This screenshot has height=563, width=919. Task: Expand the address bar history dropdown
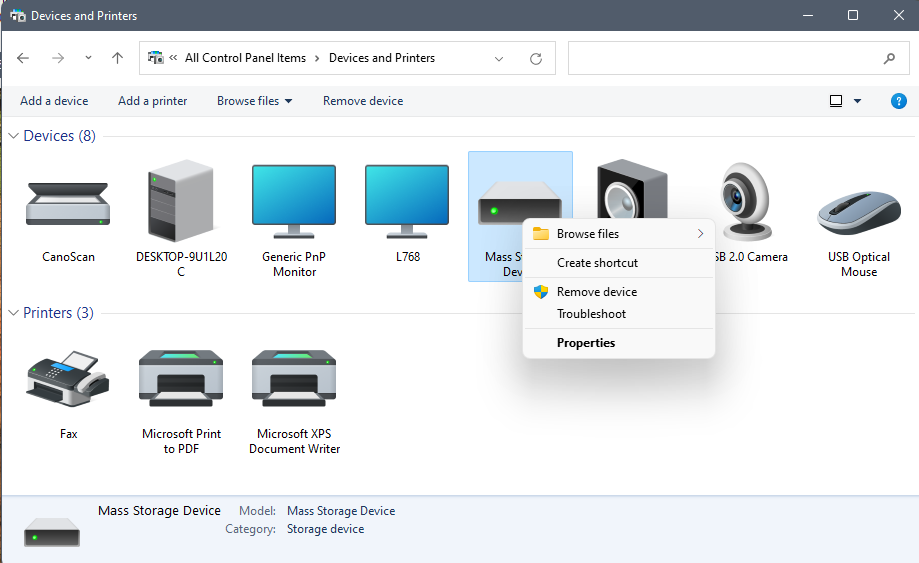pos(499,59)
